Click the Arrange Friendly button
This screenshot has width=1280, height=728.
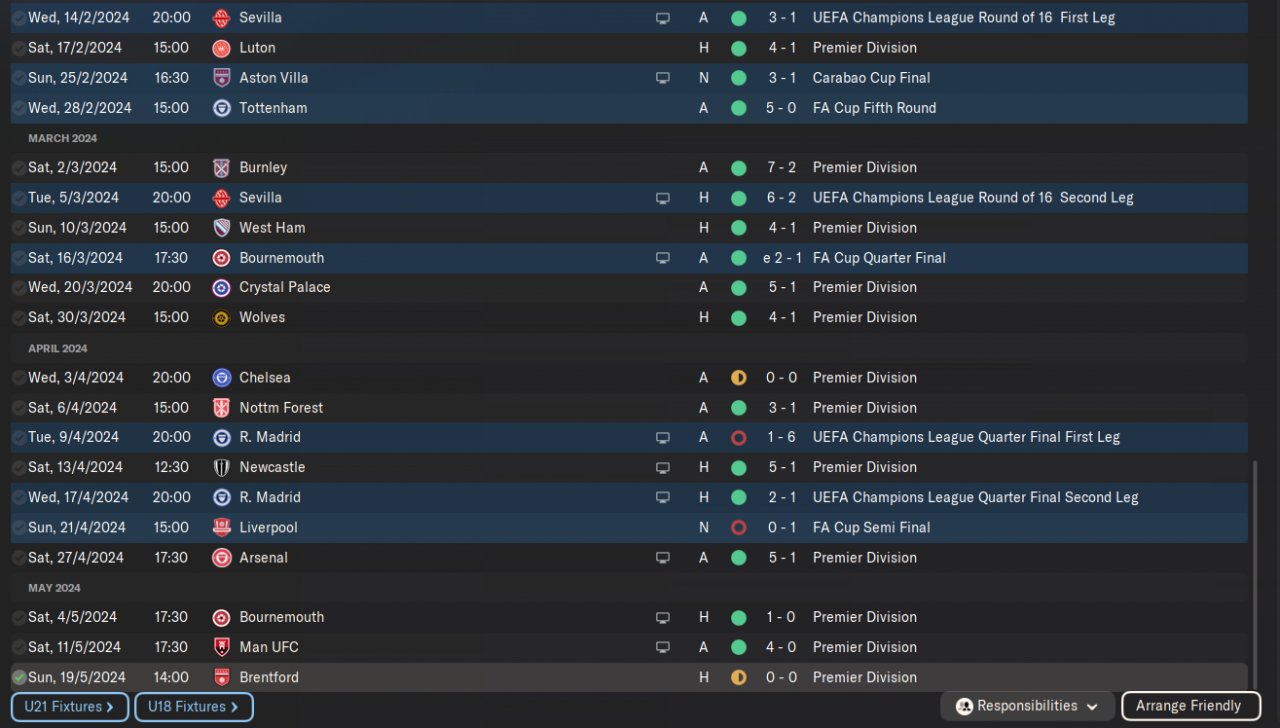coord(1187,706)
